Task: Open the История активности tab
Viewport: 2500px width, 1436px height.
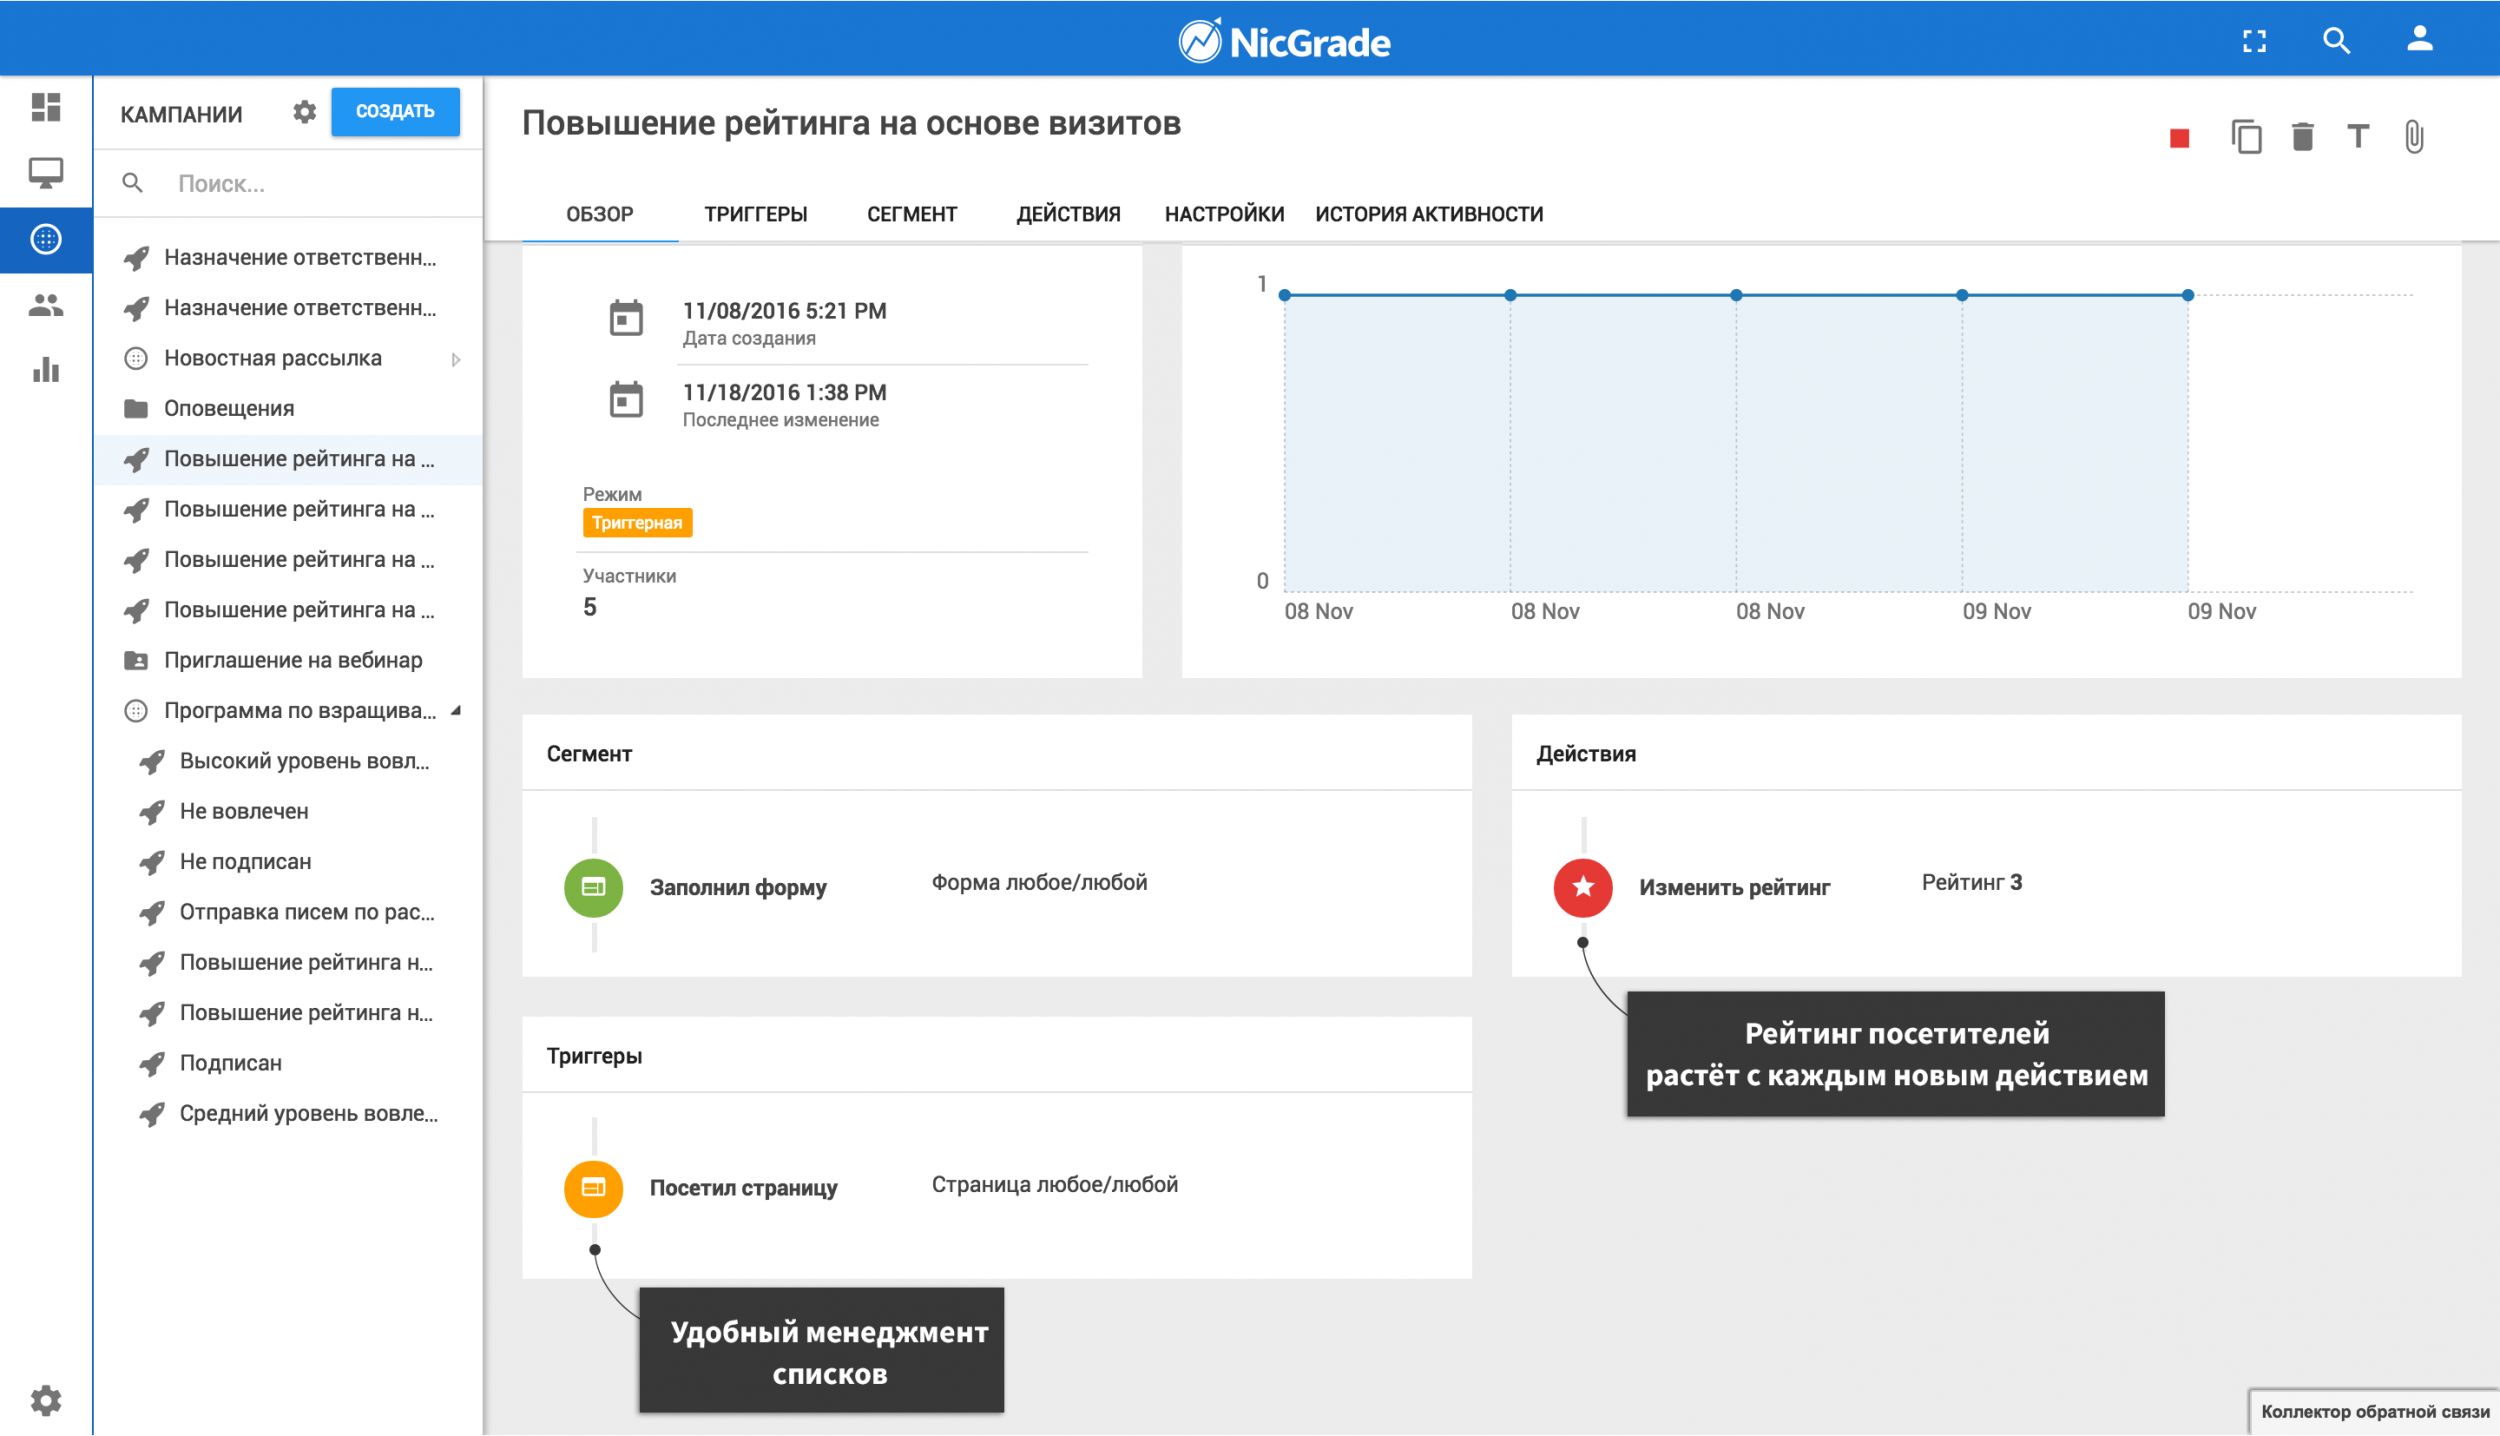Action: pyautogui.click(x=1428, y=214)
